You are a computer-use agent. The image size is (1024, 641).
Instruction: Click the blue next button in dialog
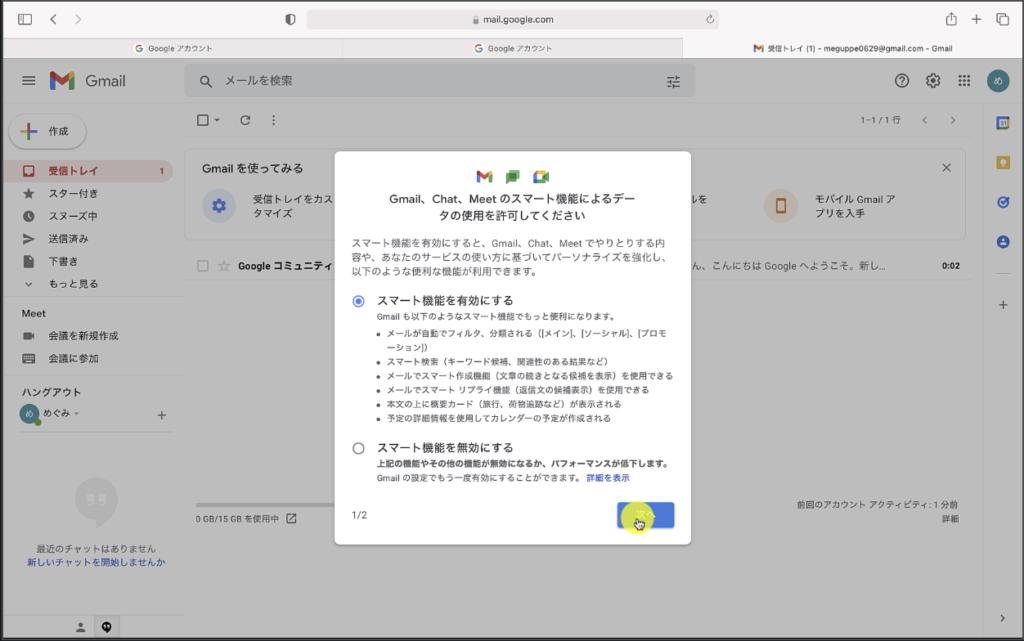646,515
